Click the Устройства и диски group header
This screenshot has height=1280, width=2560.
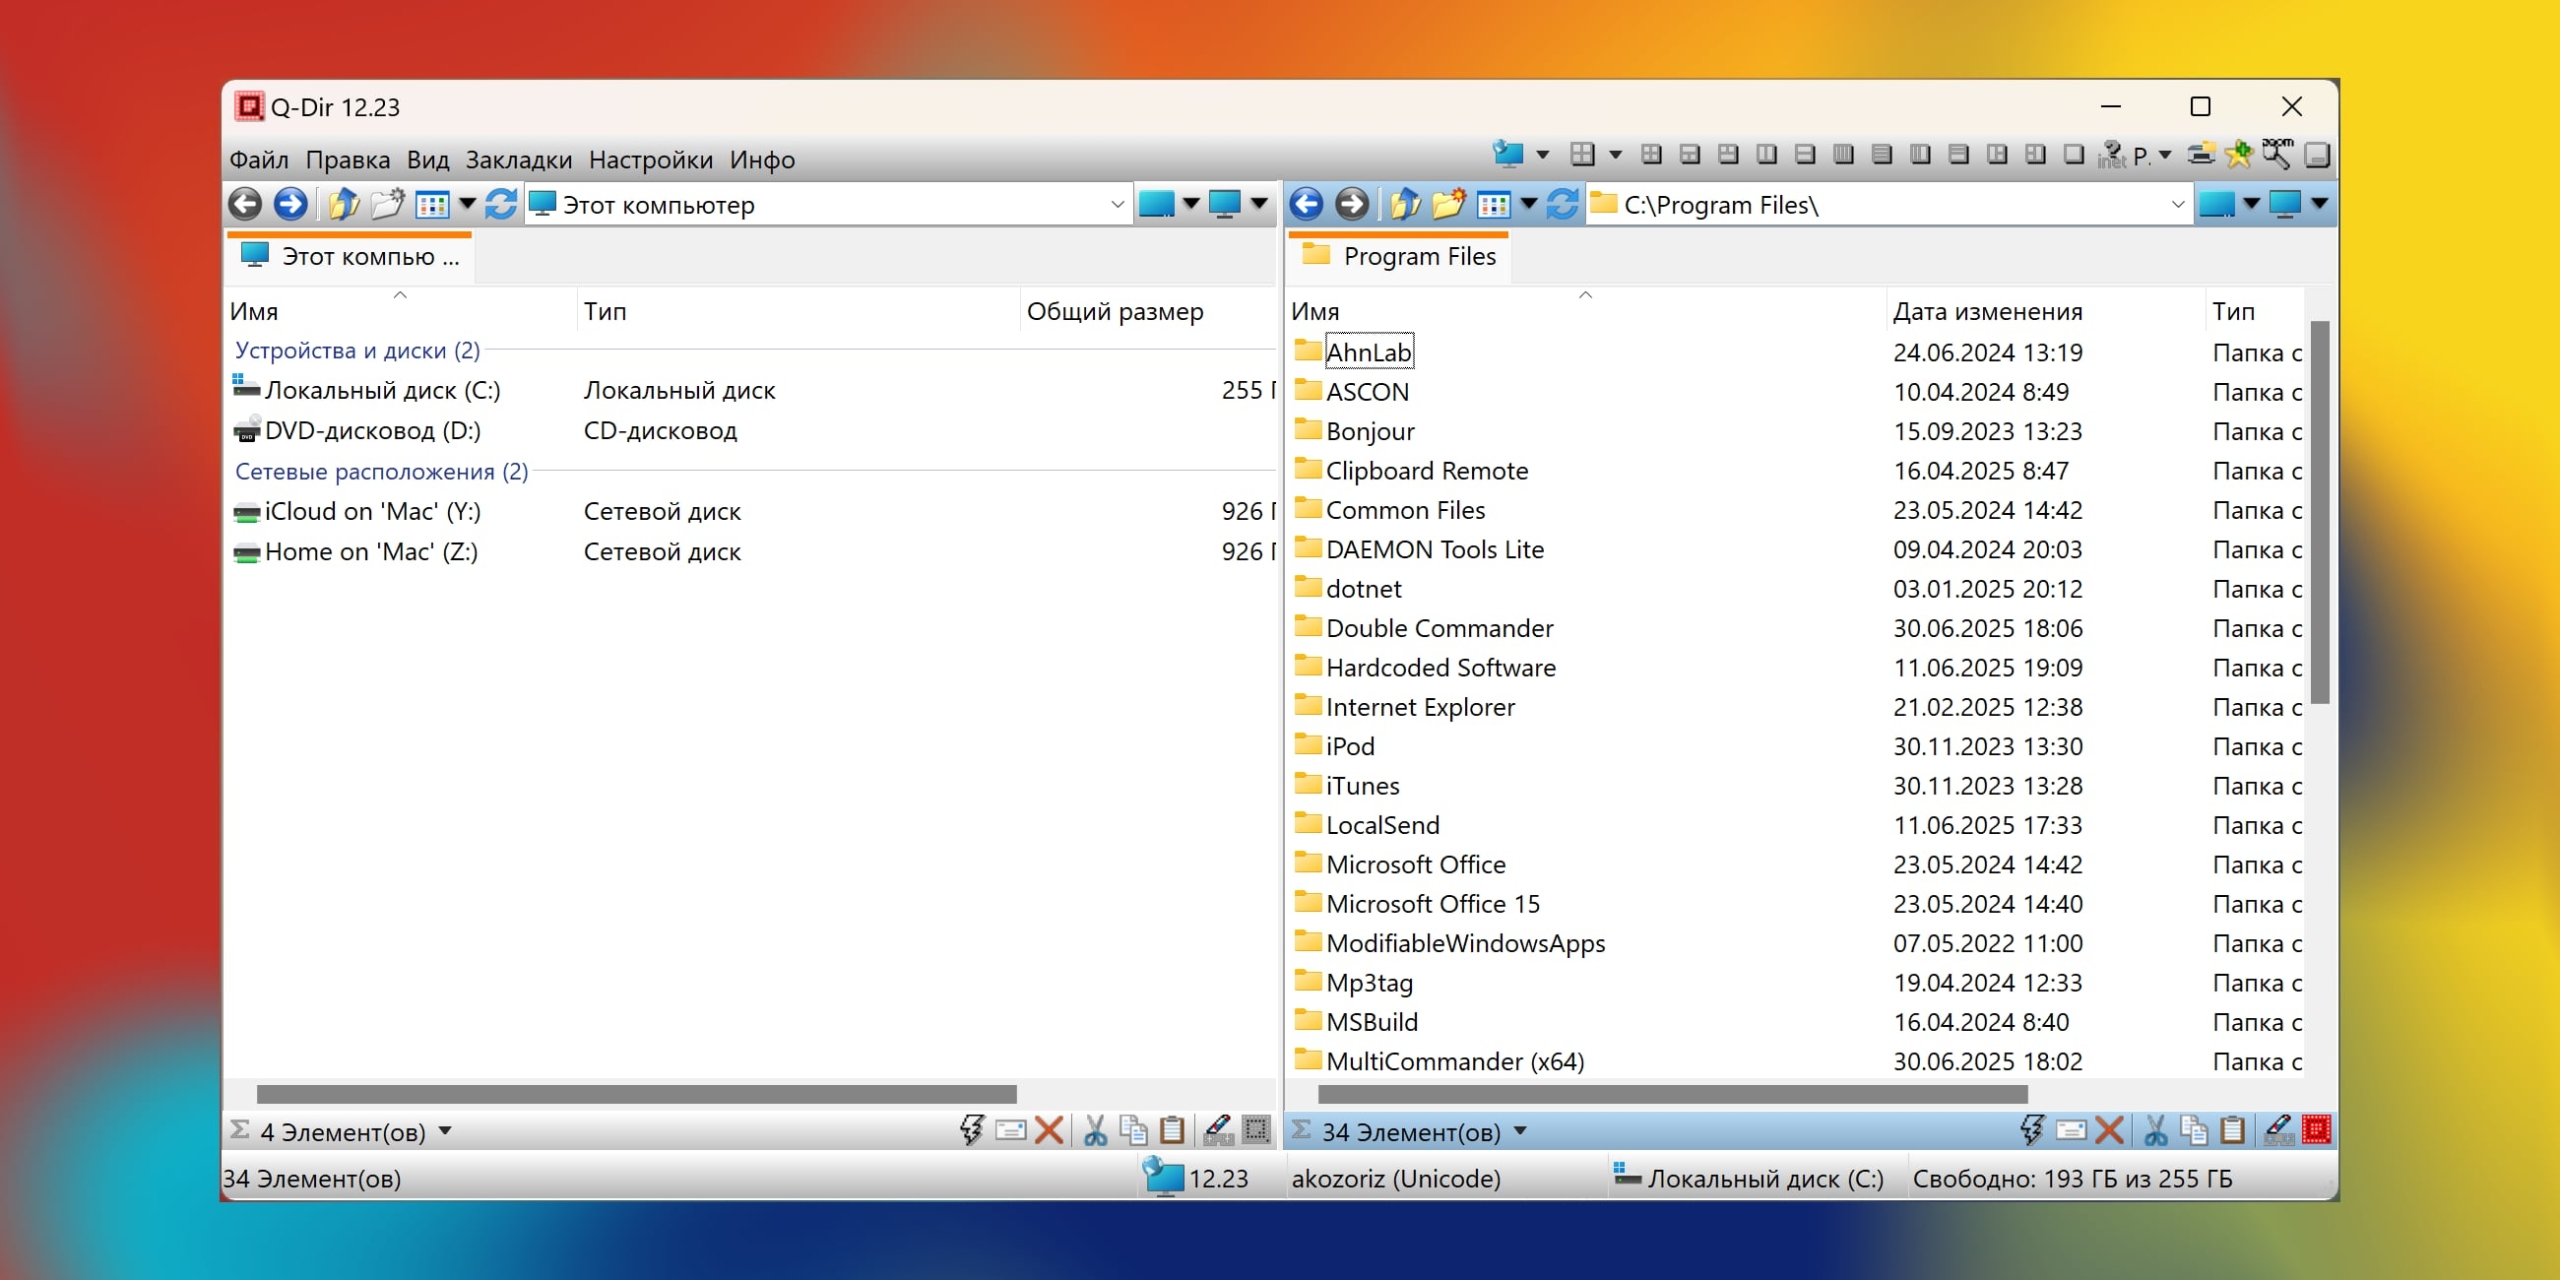tap(356, 350)
